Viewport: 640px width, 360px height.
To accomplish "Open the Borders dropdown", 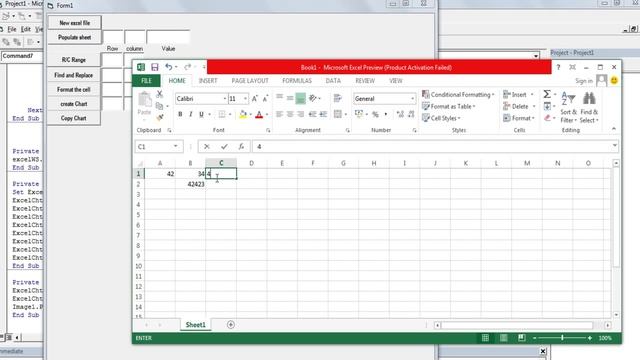I will point(230,115).
